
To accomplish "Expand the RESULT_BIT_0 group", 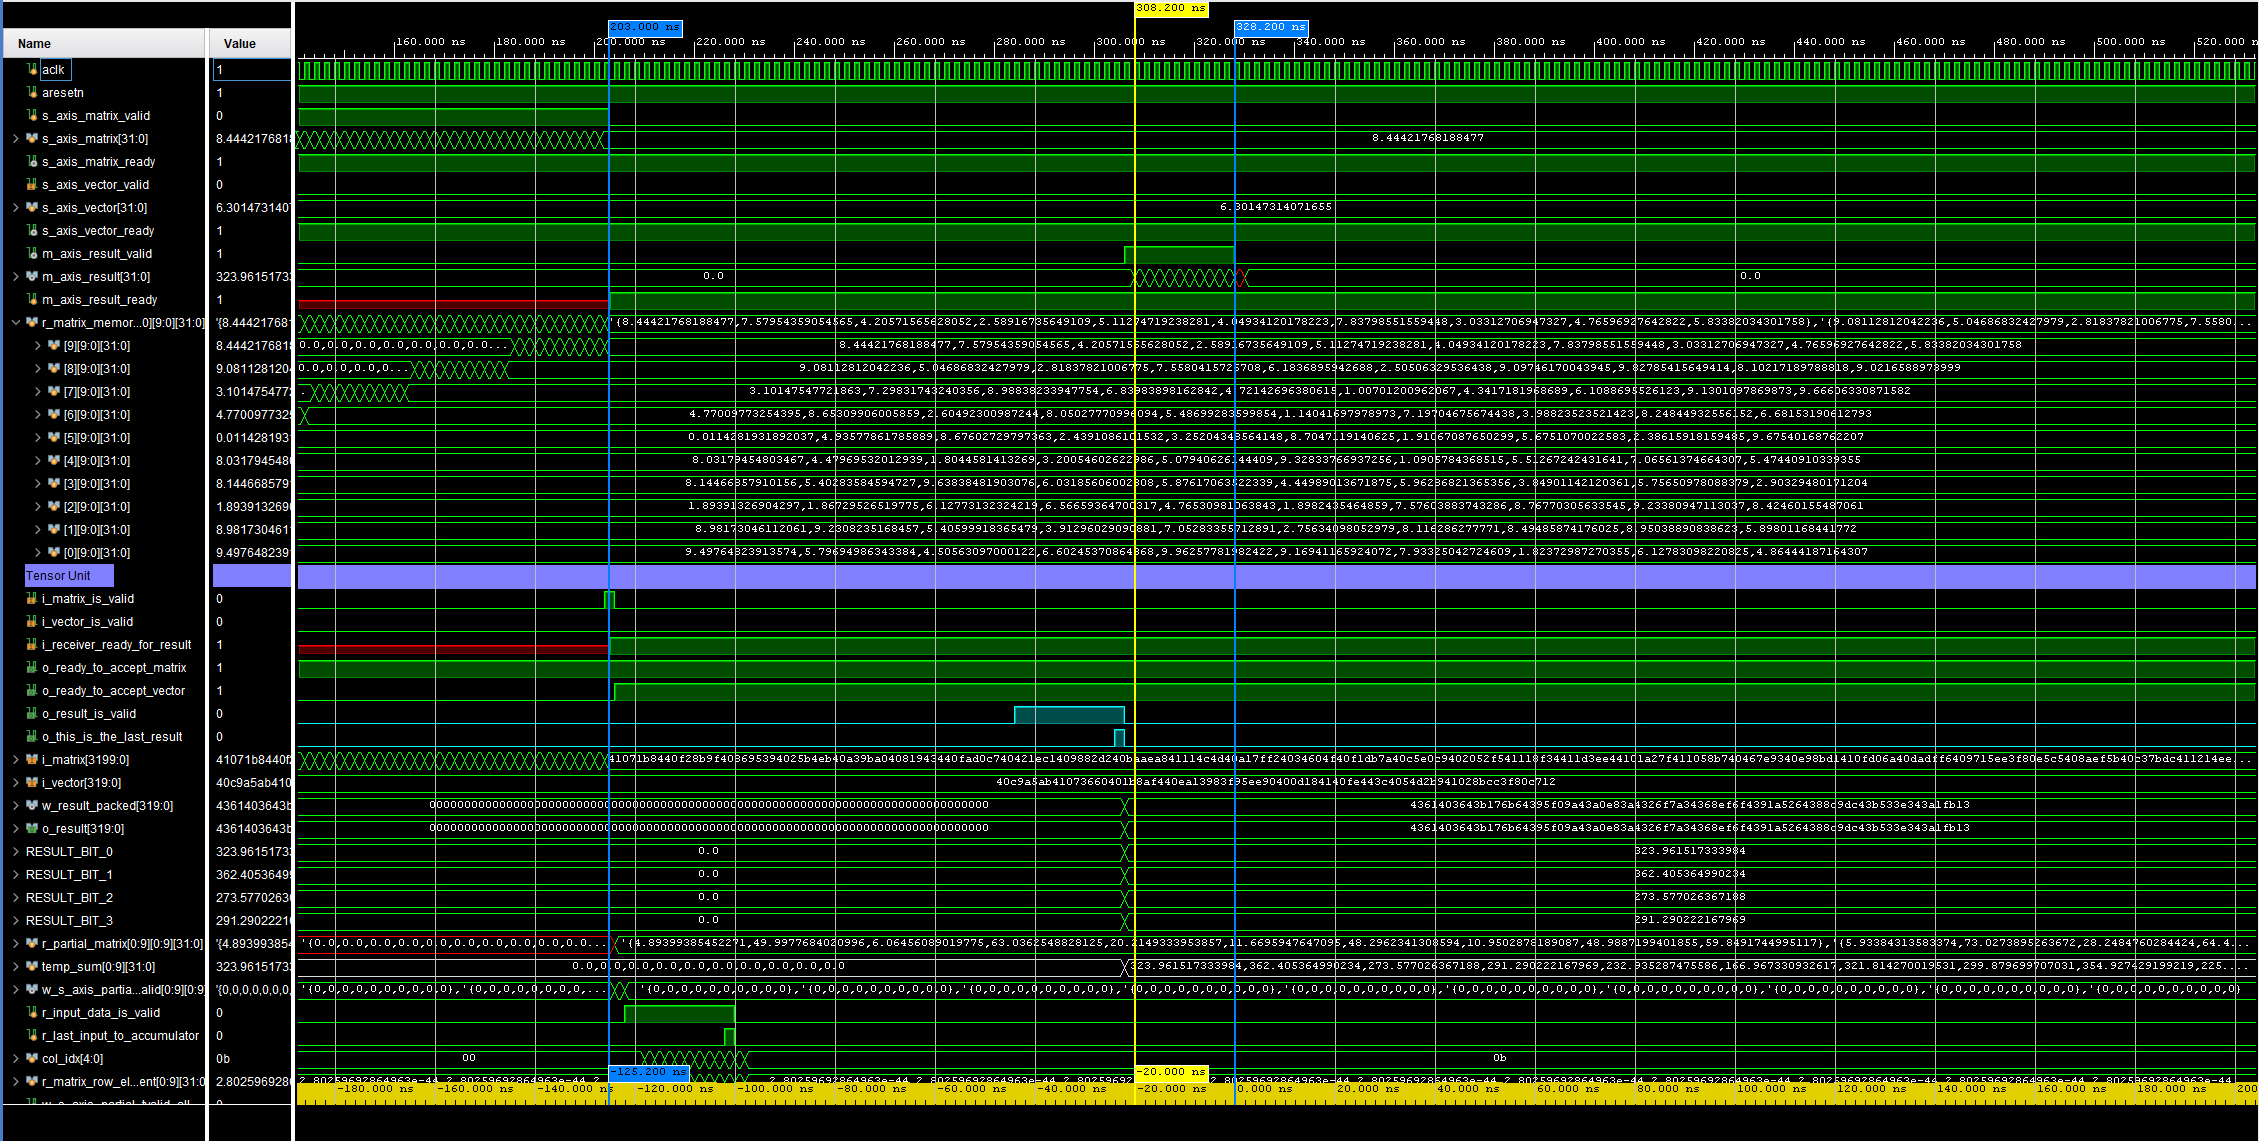I will pos(15,852).
